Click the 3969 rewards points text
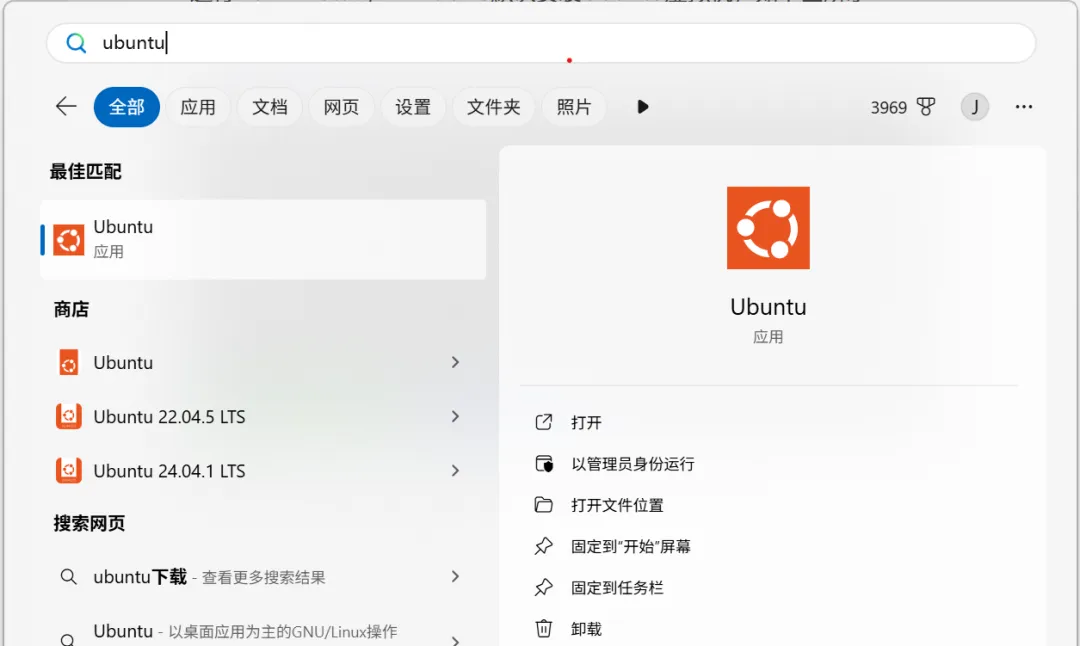This screenshot has width=1080, height=646. pyautogui.click(x=889, y=107)
